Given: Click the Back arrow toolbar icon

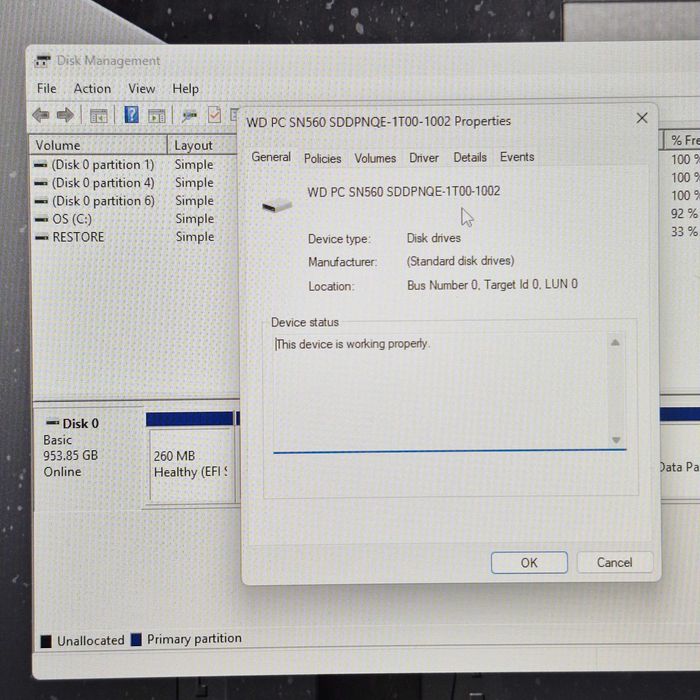Looking at the screenshot, I should point(41,115).
